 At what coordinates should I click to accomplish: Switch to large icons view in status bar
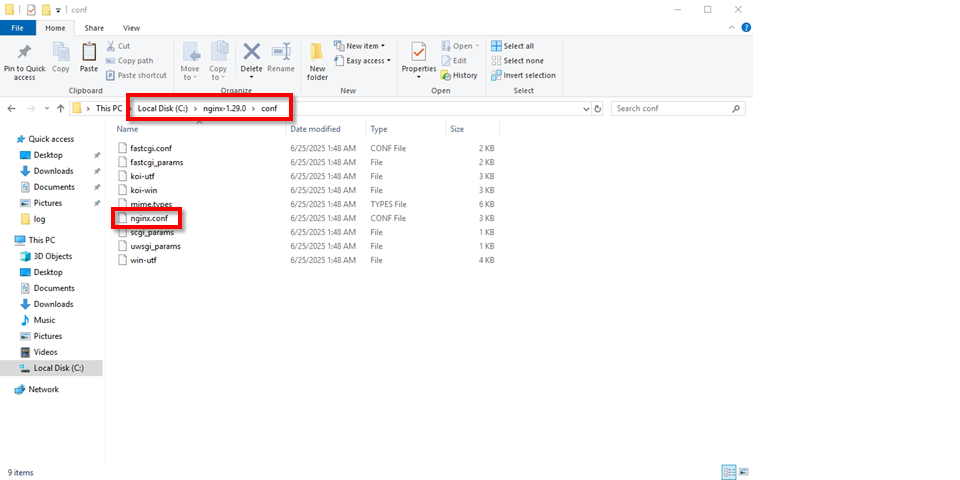pyautogui.click(x=745, y=472)
